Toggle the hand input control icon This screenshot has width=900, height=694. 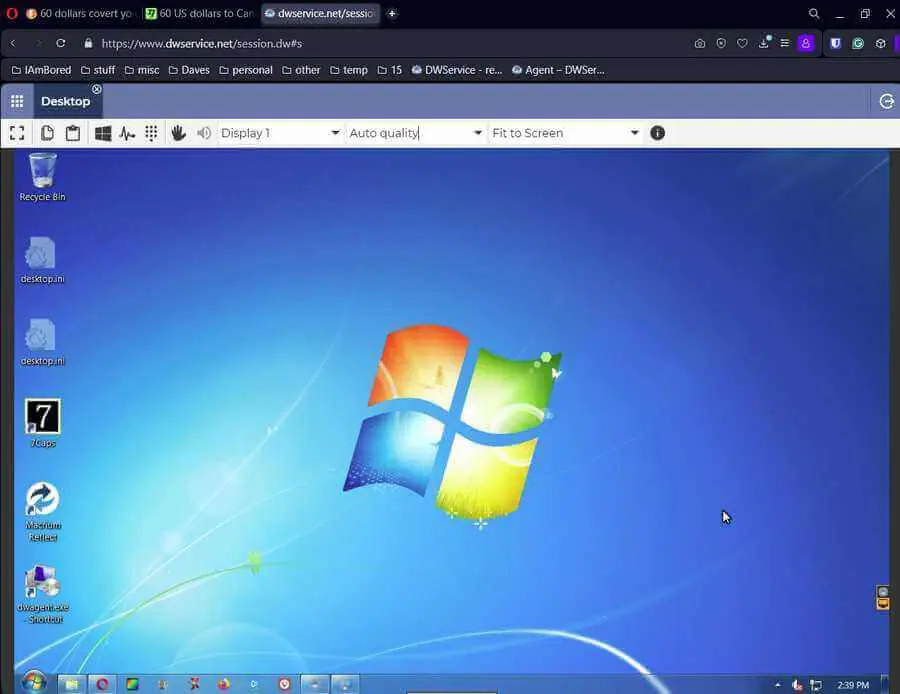[178, 133]
